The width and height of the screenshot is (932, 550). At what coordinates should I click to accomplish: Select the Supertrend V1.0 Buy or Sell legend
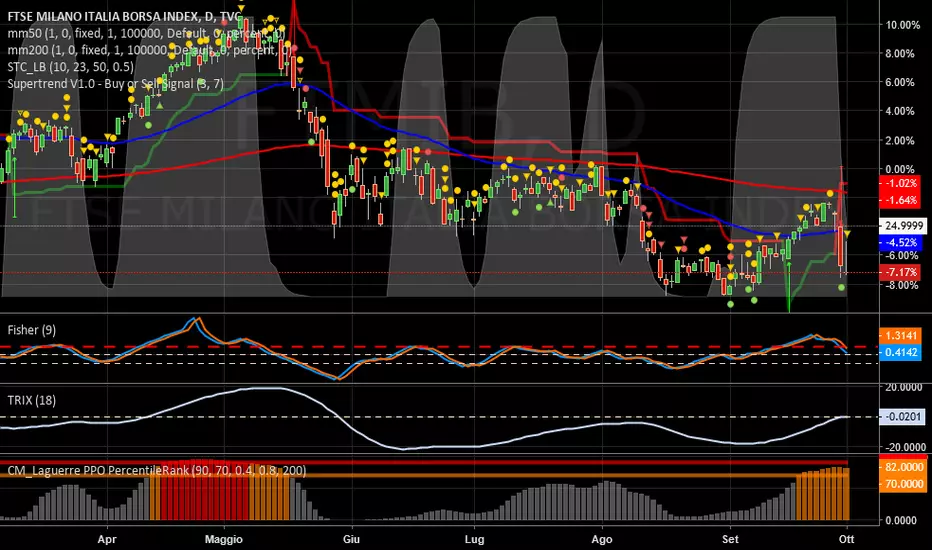(x=115, y=83)
